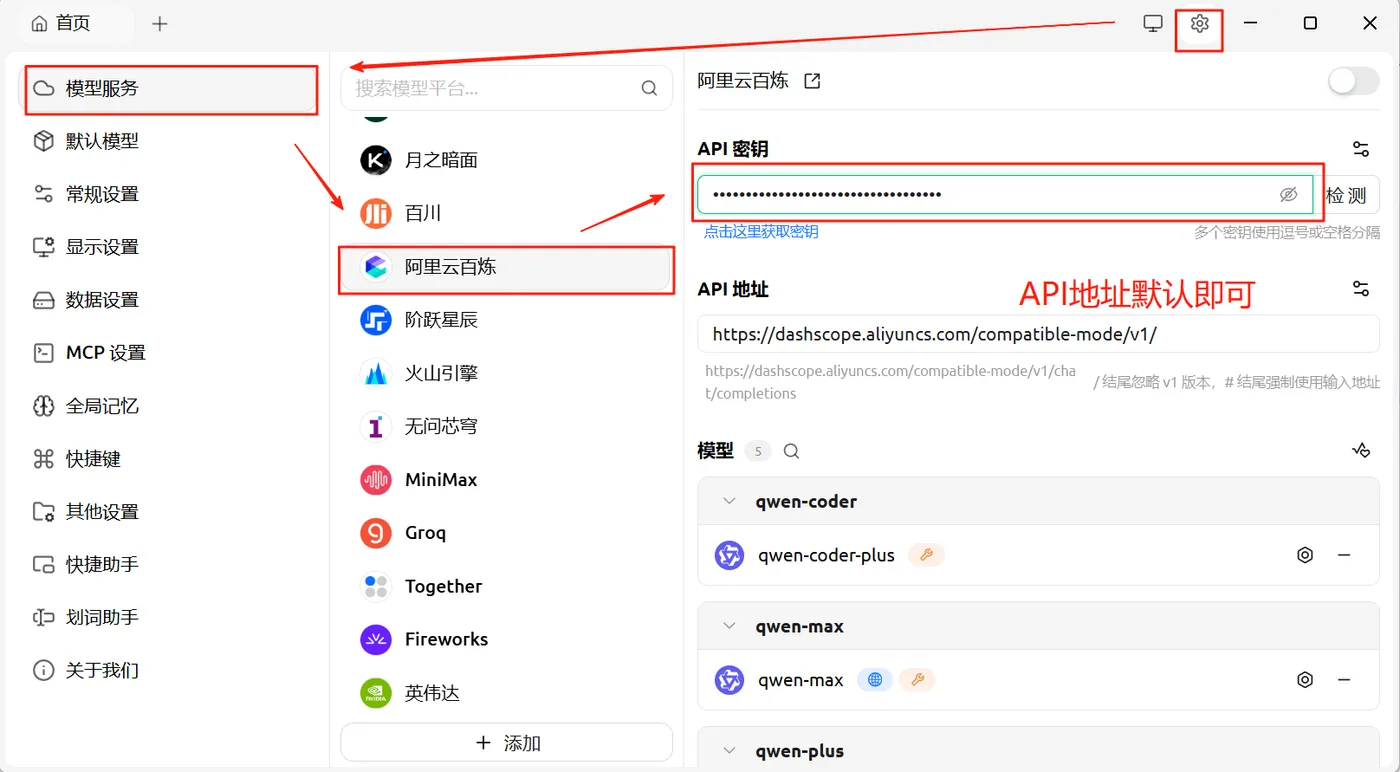Remove qwen-max with minus icon
Screen dimensions: 1400x772
click(1344, 680)
